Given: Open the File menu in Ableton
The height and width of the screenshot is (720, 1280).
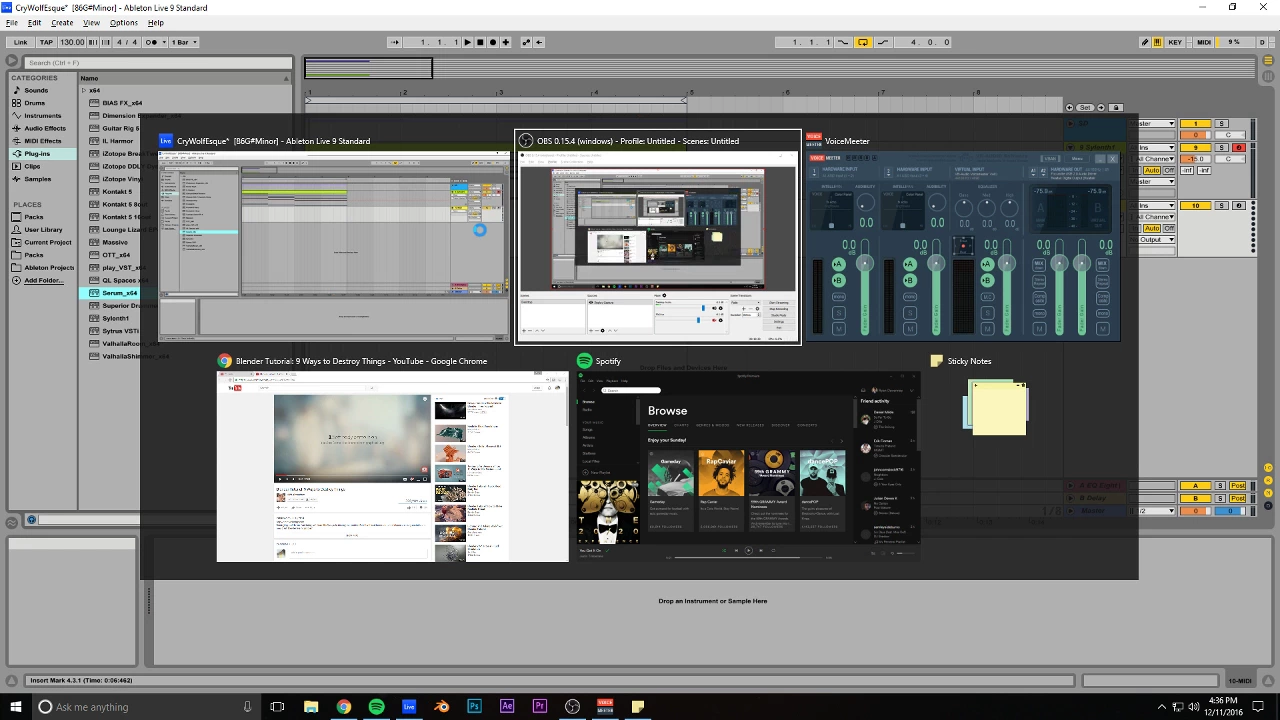Looking at the screenshot, I should [12, 22].
